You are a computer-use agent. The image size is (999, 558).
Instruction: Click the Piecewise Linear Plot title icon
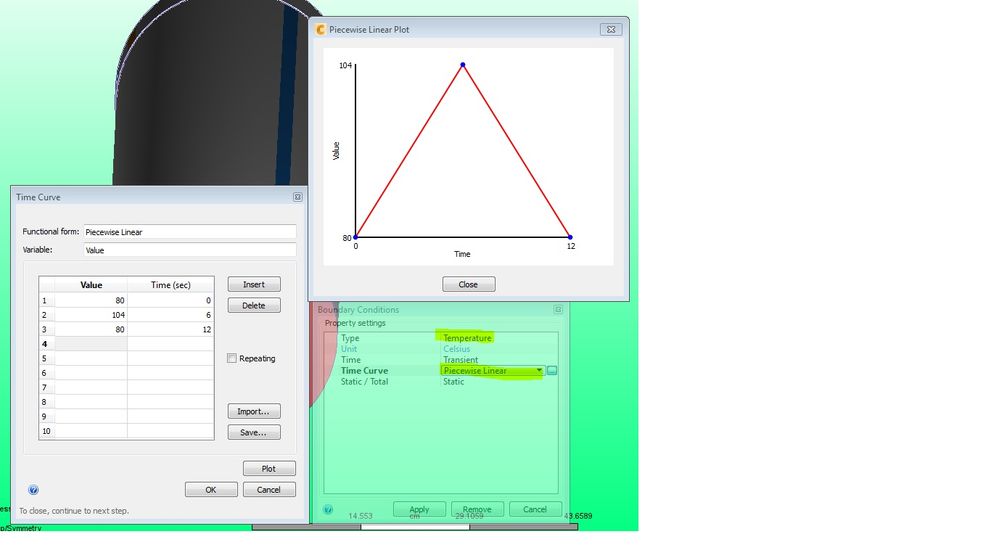pos(320,29)
